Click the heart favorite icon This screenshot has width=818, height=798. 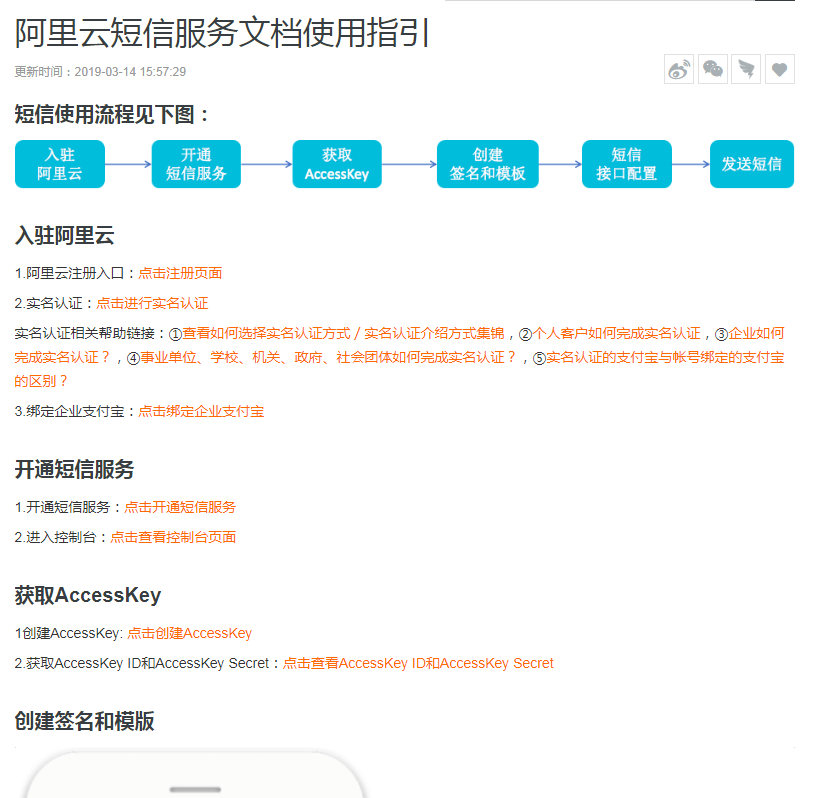[780, 69]
